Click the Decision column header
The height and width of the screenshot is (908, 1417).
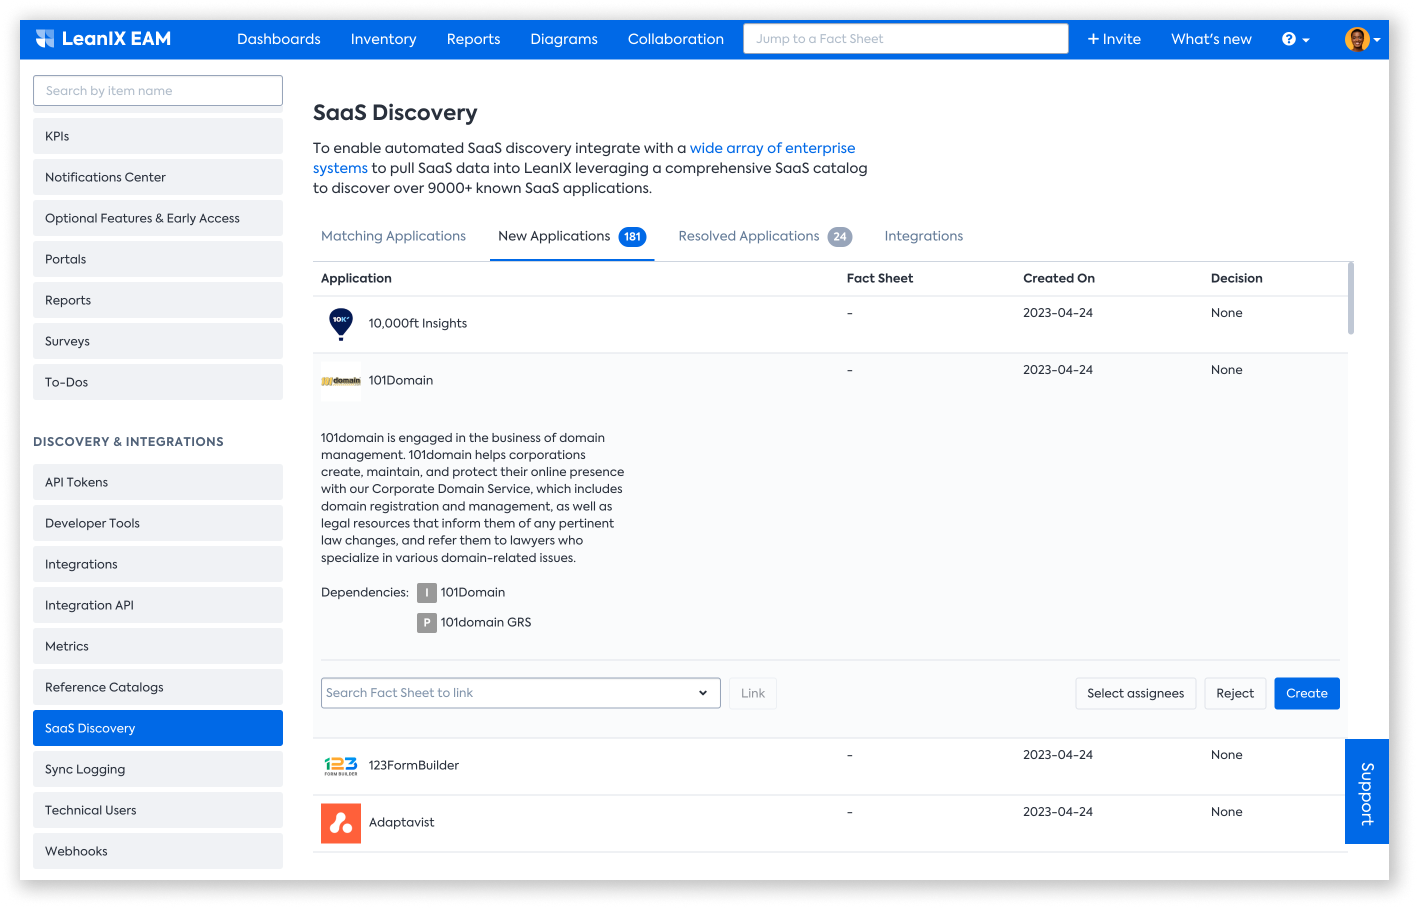coord(1237,278)
